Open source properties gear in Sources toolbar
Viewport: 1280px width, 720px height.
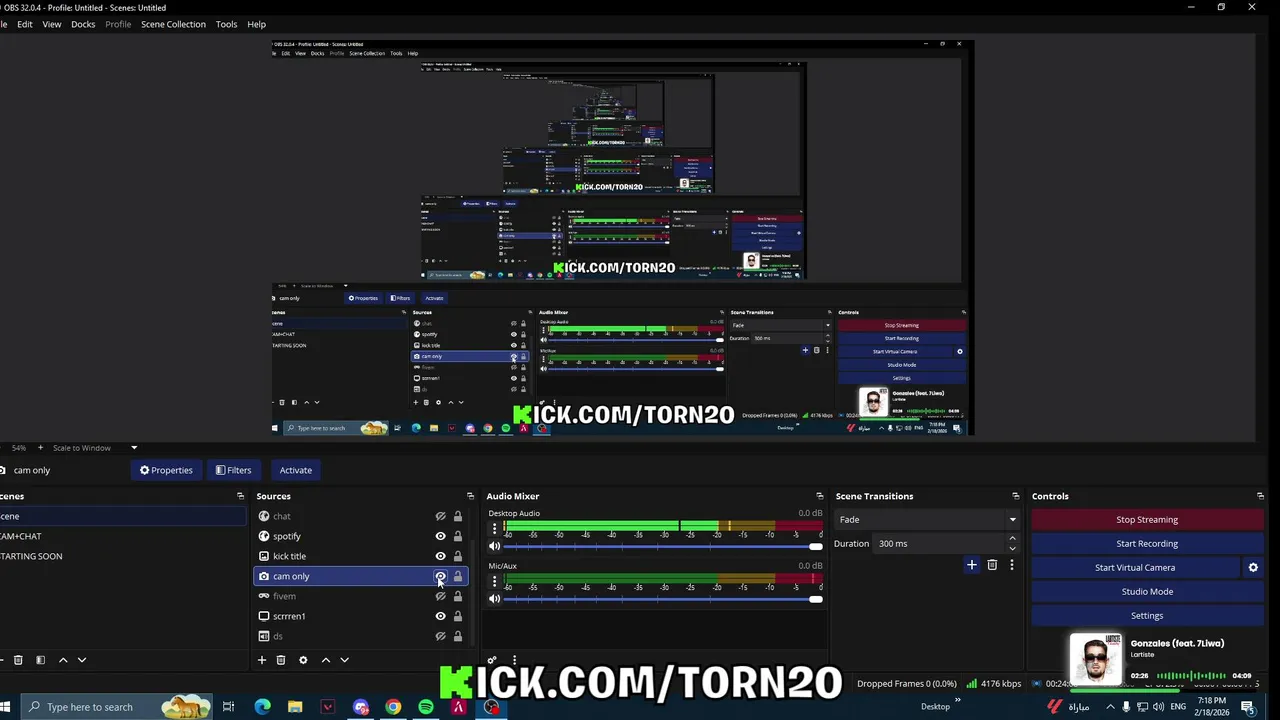click(x=303, y=660)
